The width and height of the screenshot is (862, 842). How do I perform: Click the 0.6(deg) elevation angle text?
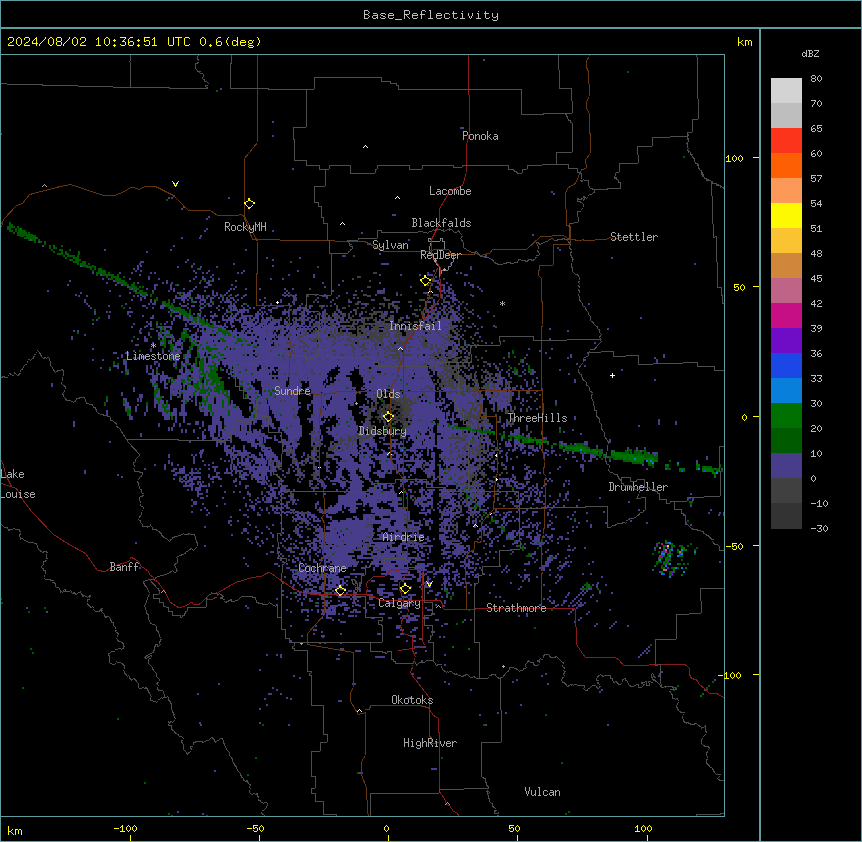(x=230, y=42)
